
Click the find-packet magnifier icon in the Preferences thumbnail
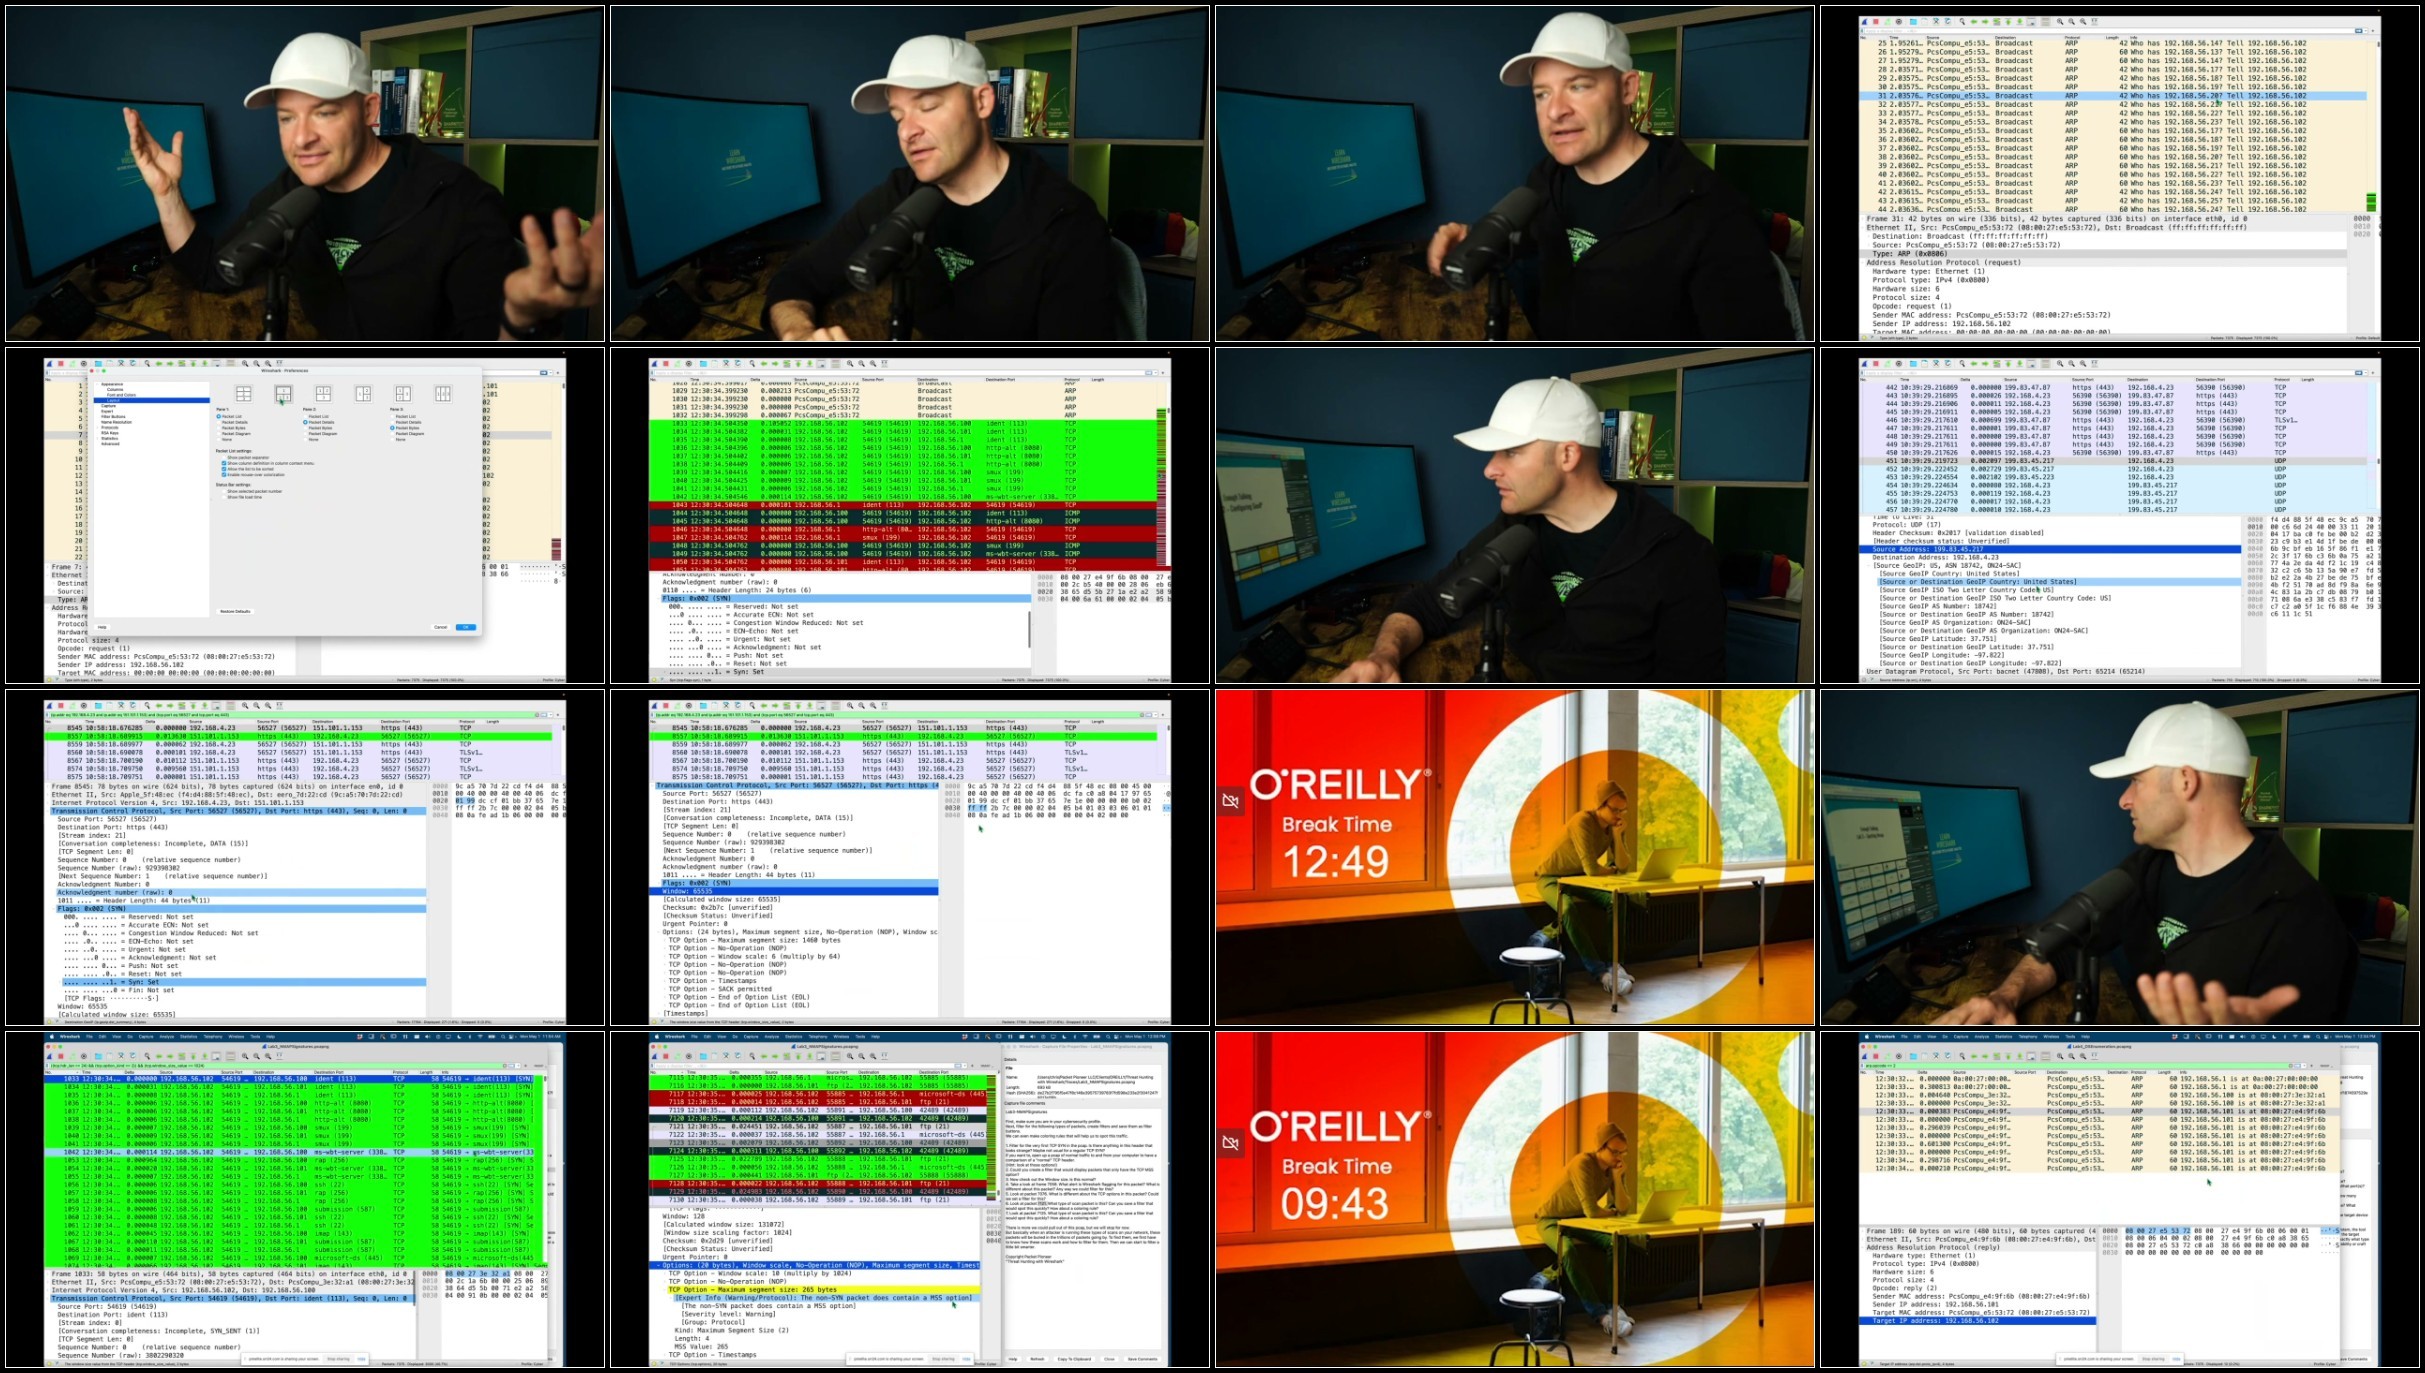[x=147, y=364]
